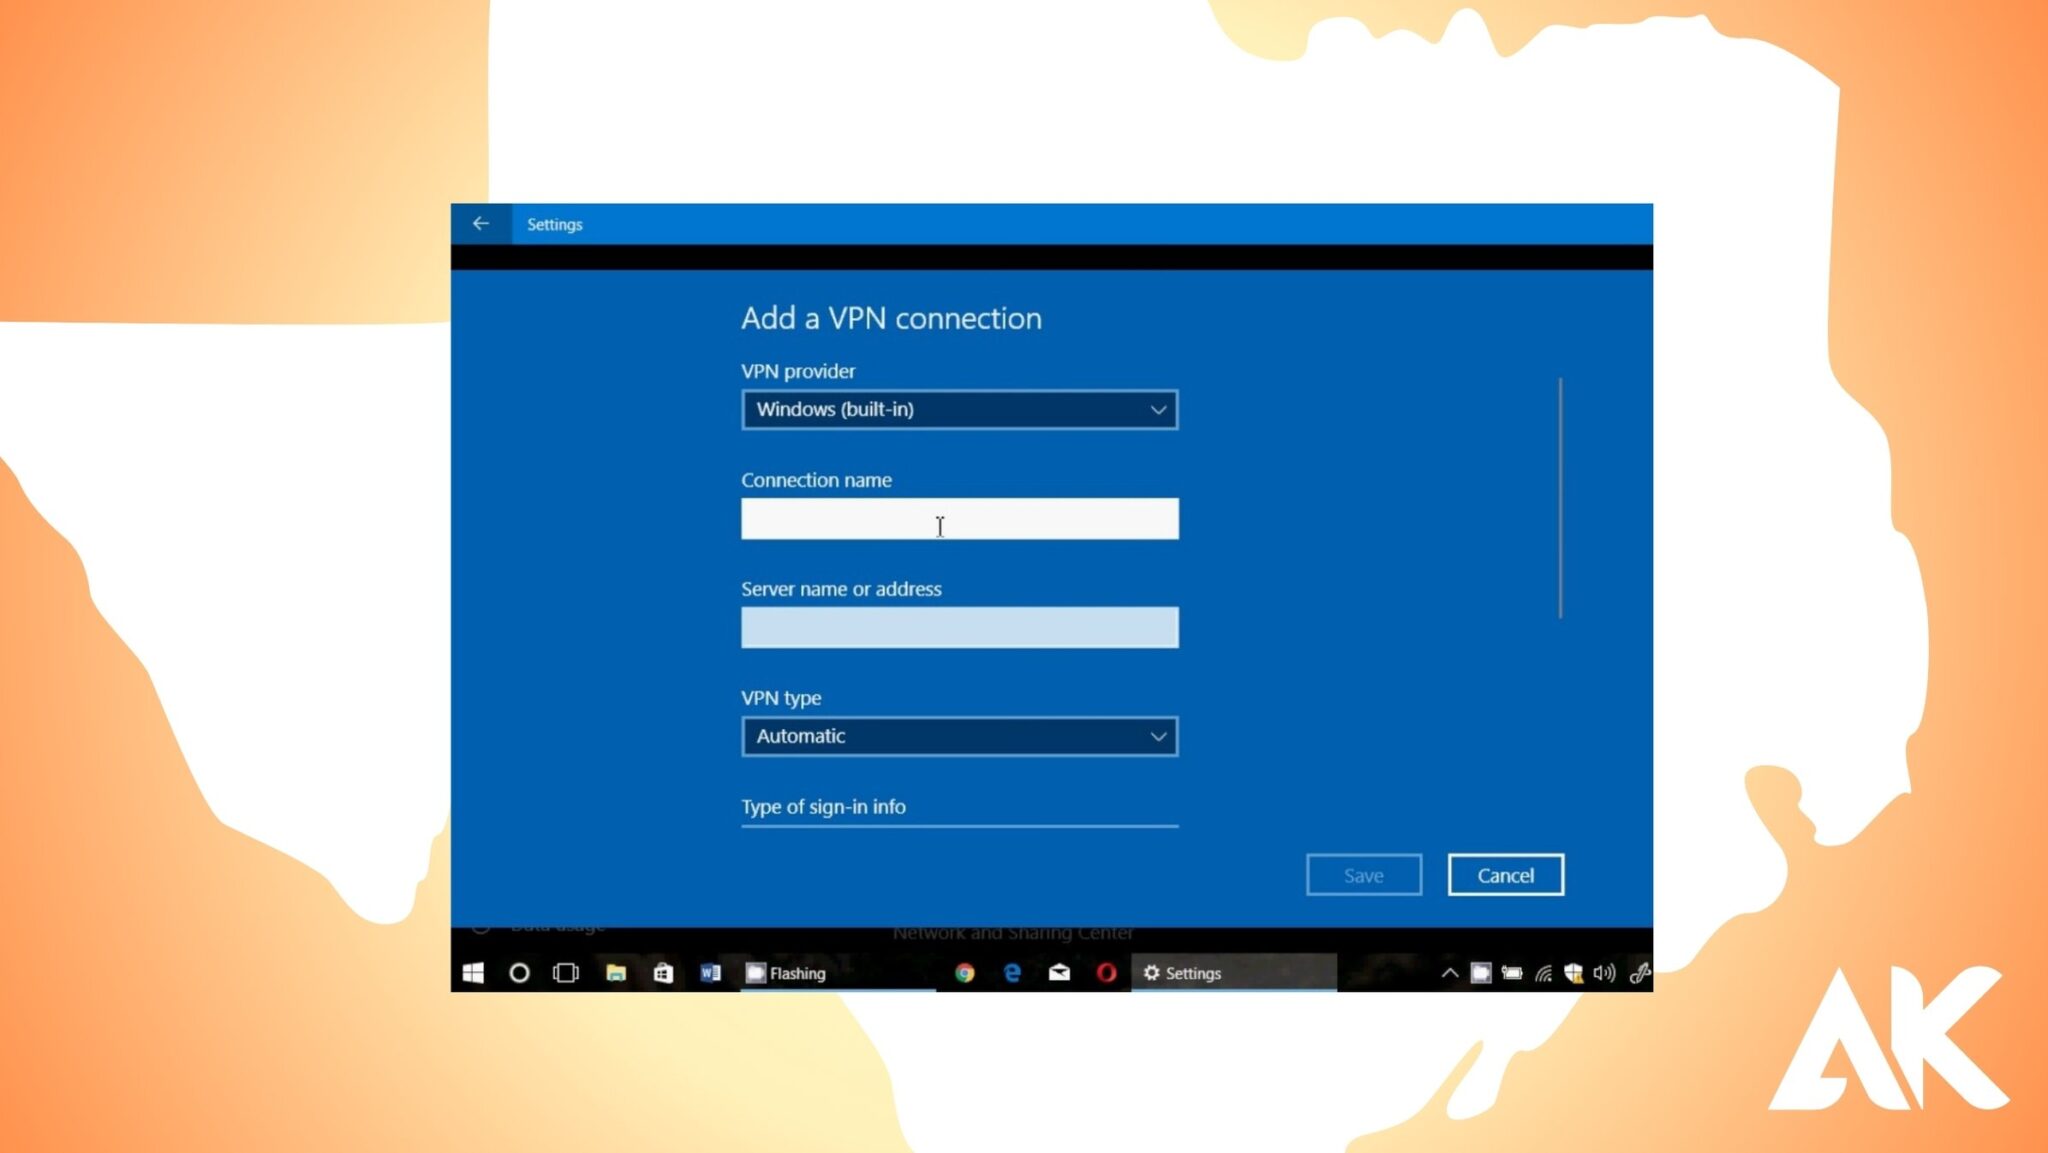Open the VPN provider dropdown

[959, 409]
